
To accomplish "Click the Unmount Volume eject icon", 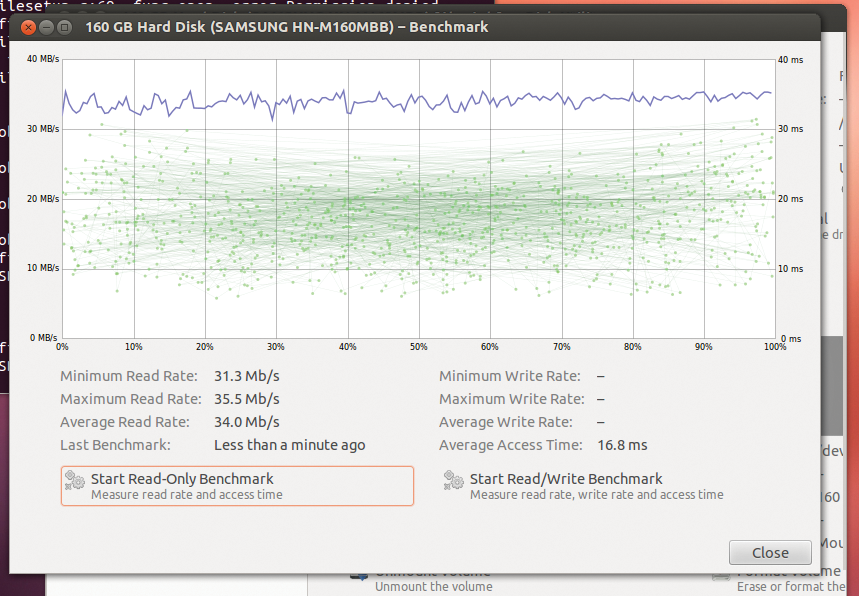I will tap(358, 575).
